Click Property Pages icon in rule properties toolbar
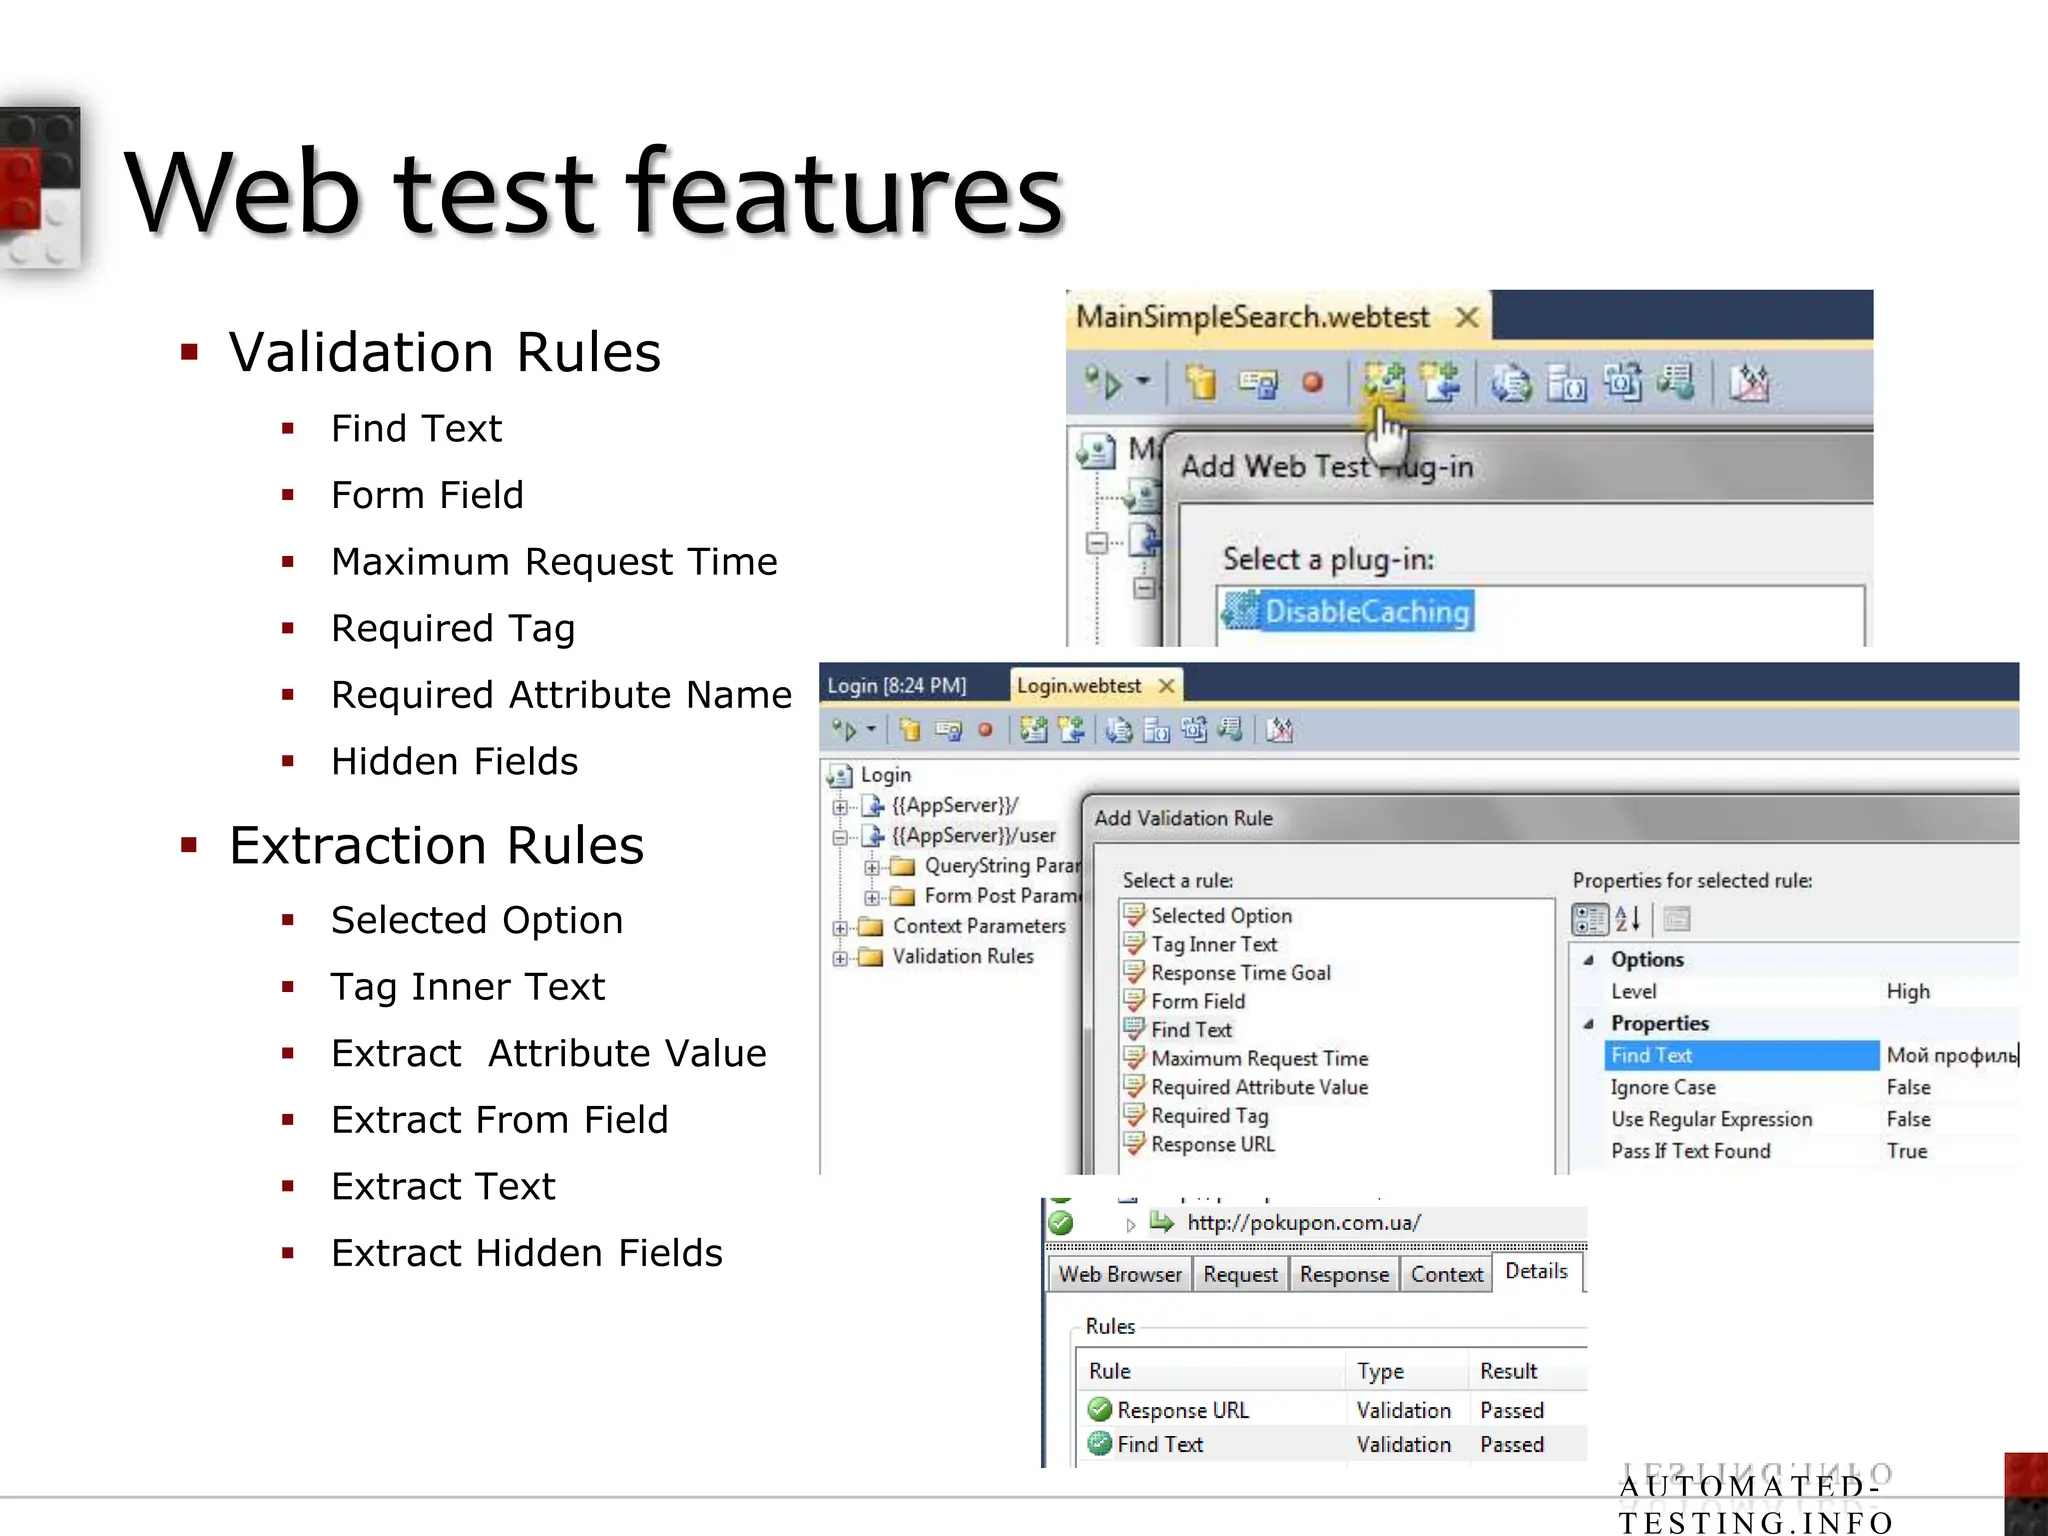Viewport: 2048px width, 1536px height. (1677, 918)
